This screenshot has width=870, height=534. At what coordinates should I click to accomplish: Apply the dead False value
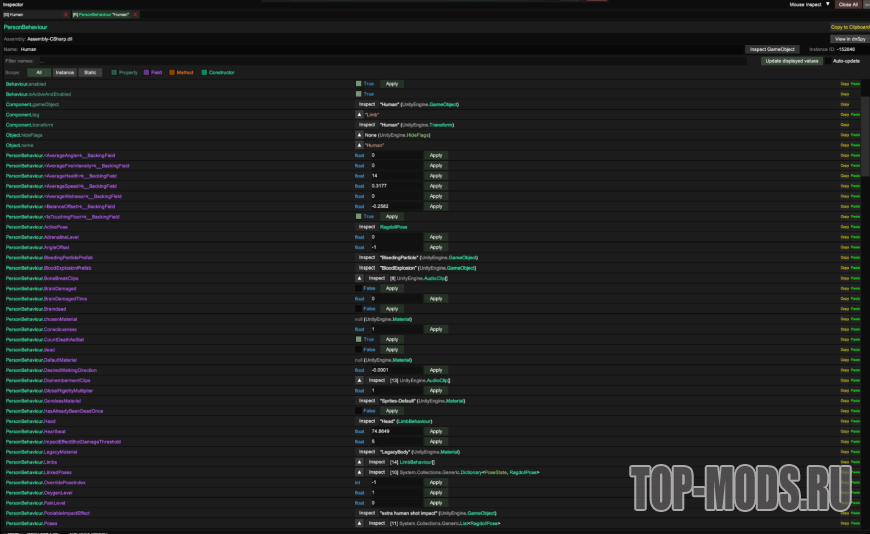click(392, 350)
